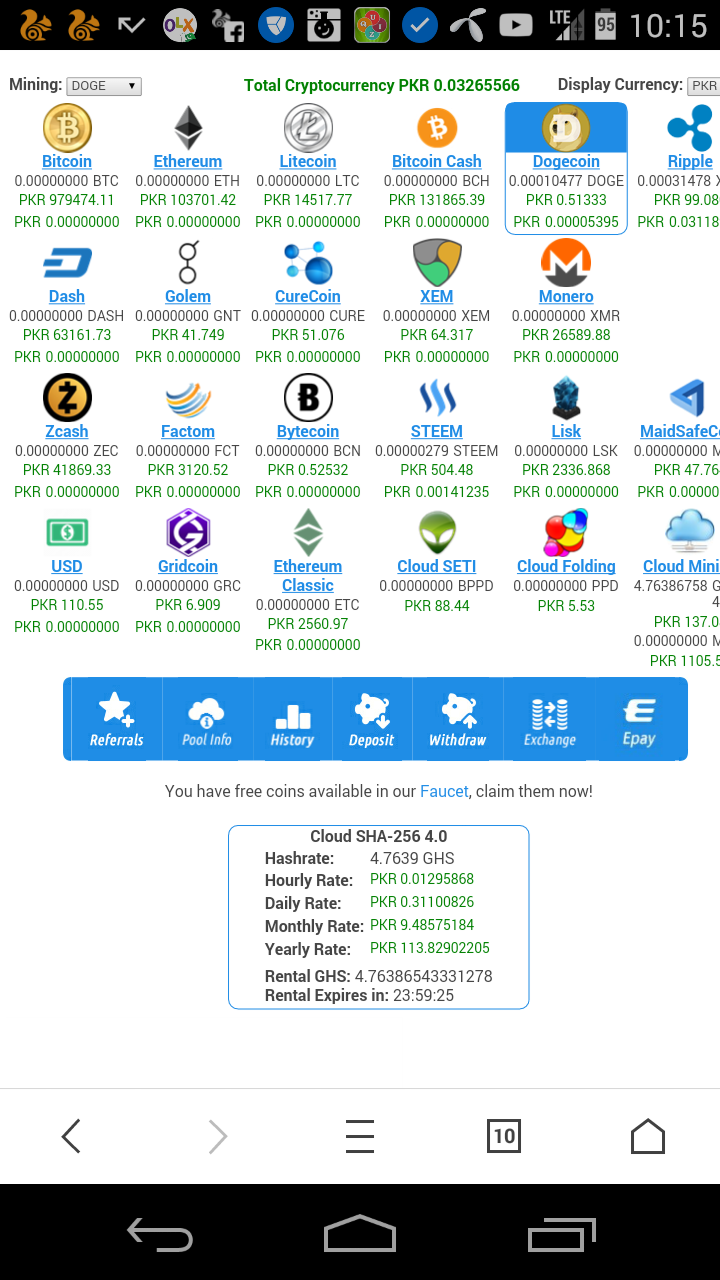Click the Litecoin silver coin icon
This screenshot has height=1280, width=720.
click(308, 128)
